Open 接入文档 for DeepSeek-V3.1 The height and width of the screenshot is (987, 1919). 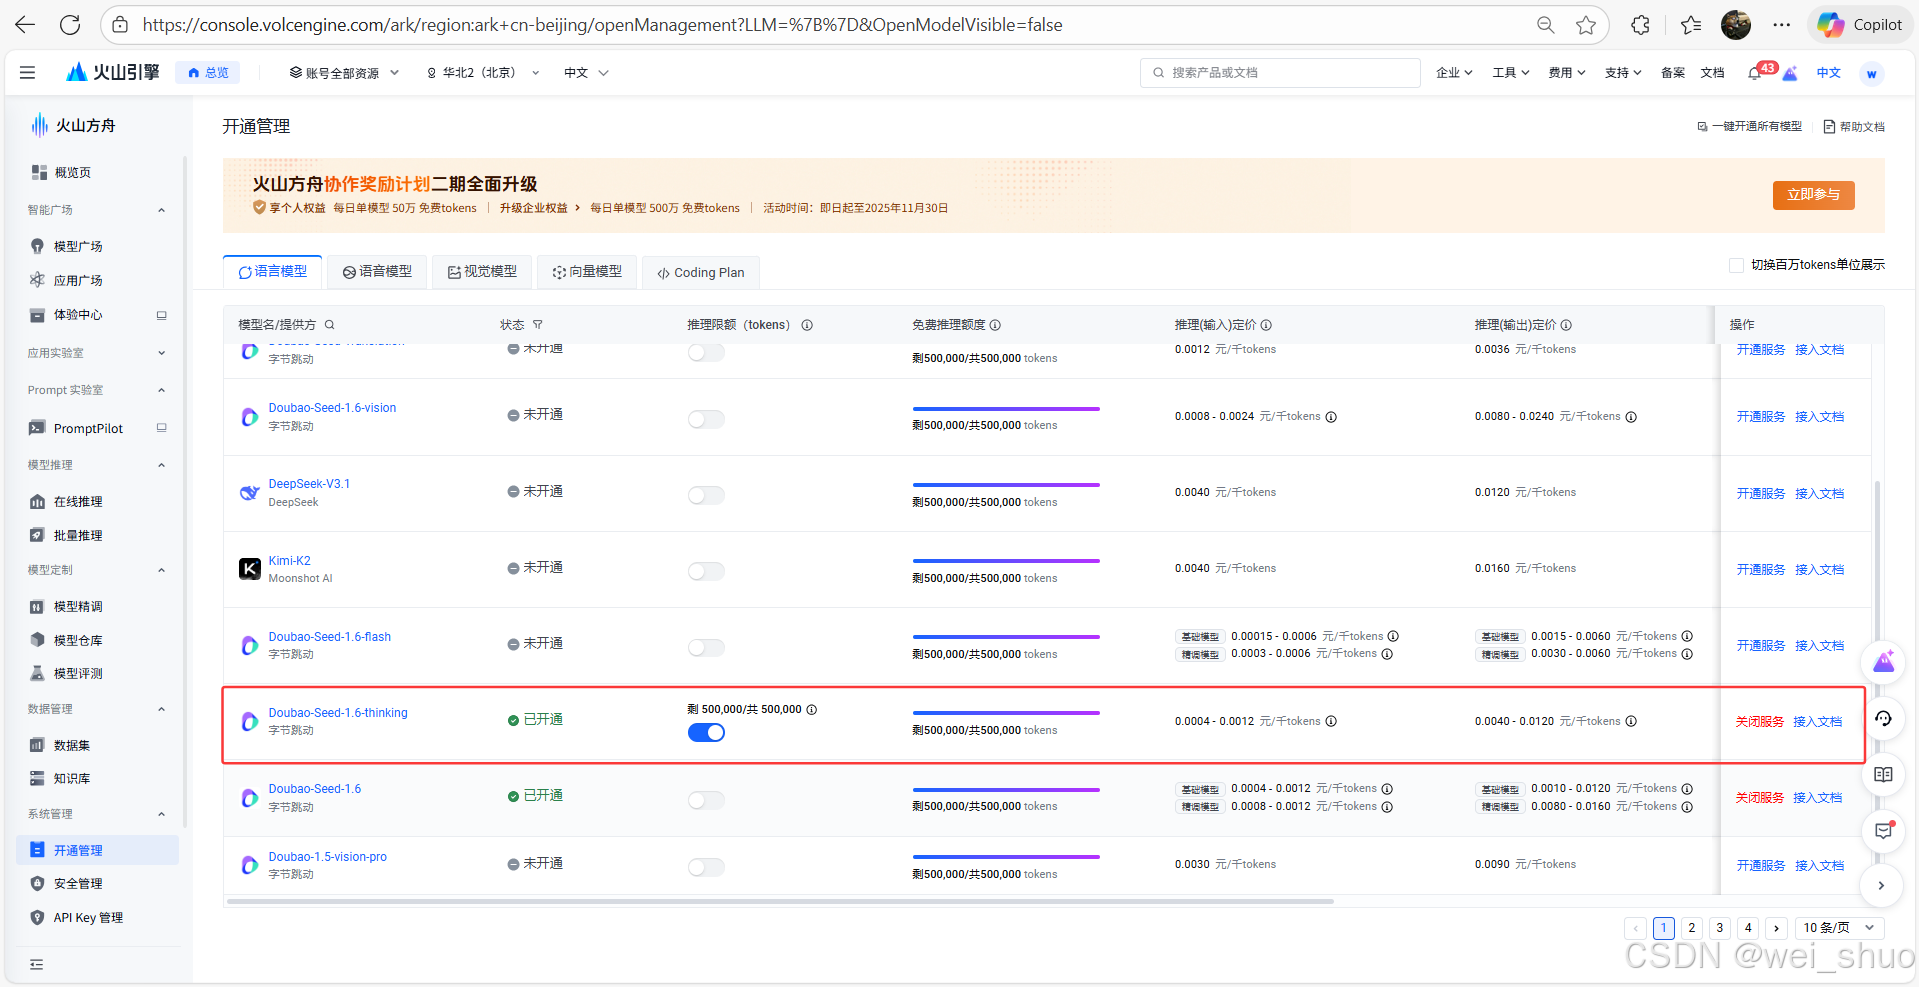point(1819,494)
